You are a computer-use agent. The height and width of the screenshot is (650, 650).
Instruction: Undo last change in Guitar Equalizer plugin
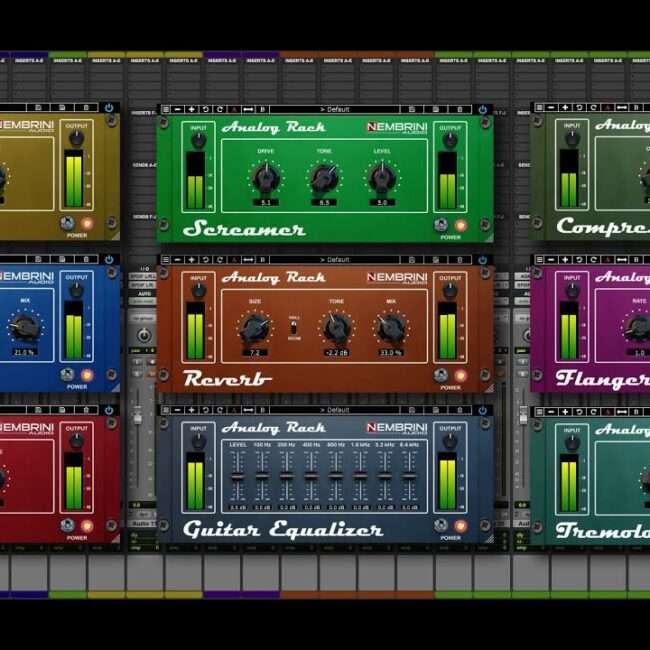click(205, 410)
